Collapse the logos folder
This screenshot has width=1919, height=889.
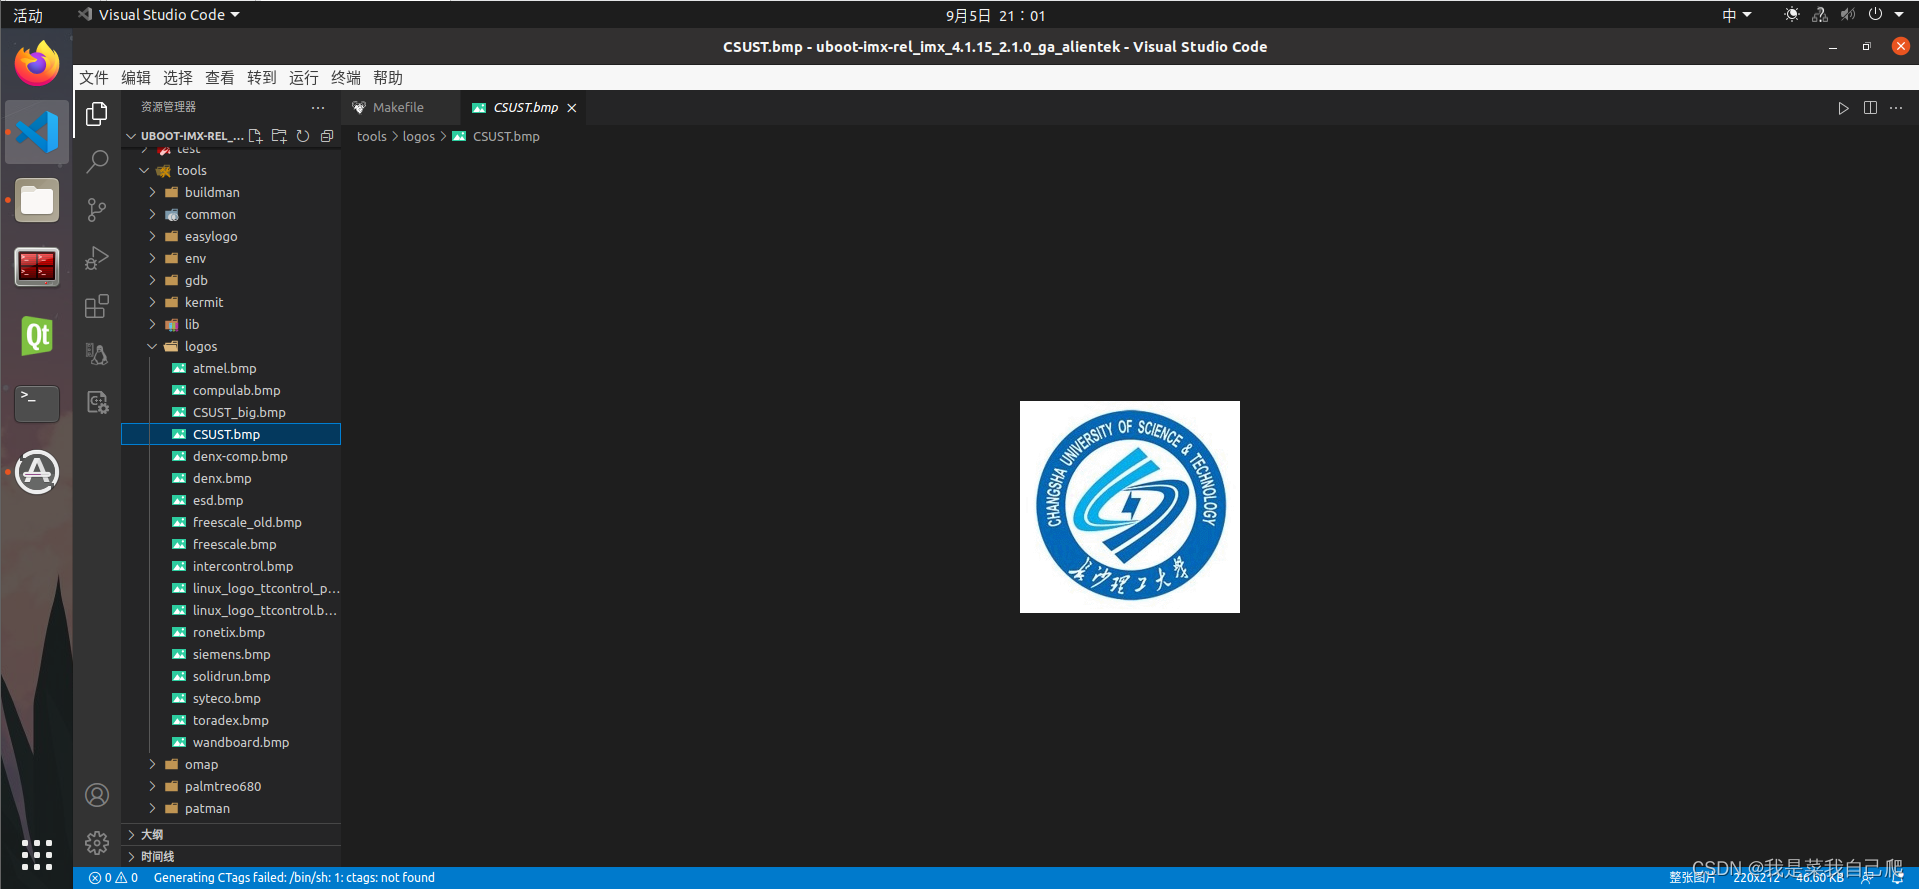point(152,346)
